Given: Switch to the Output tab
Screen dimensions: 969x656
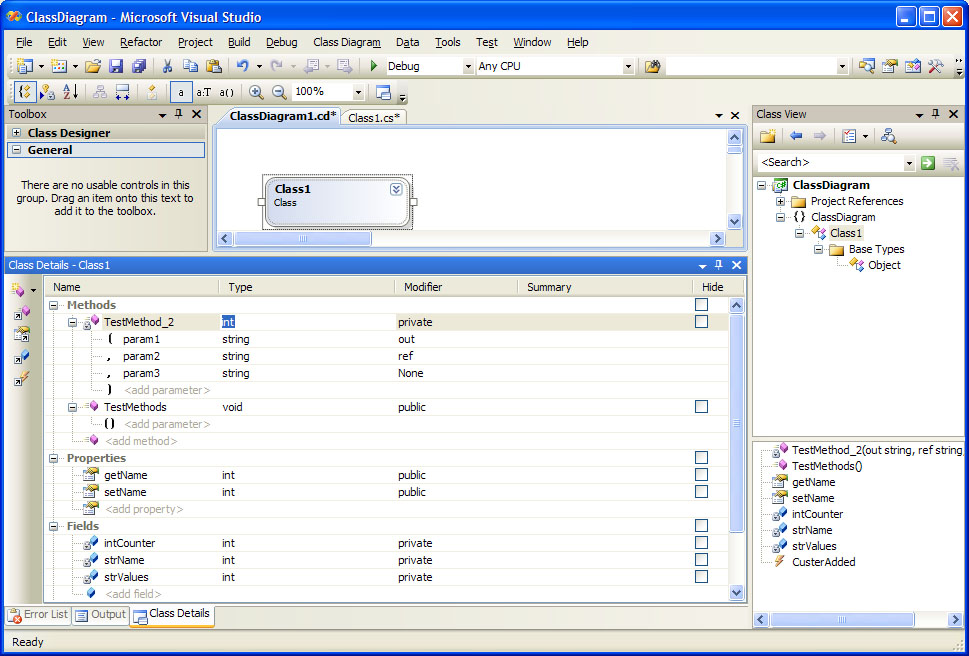Looking at the screenshot, I should pos(101,615).
